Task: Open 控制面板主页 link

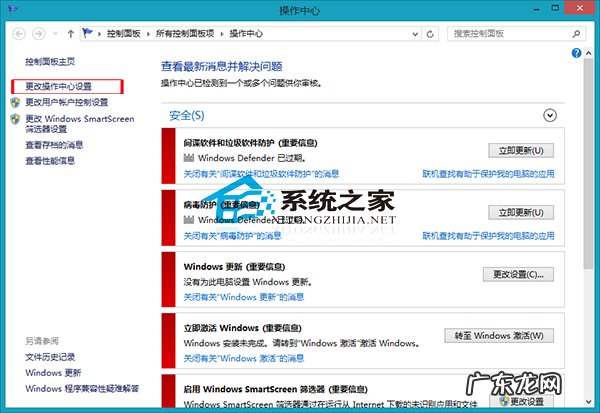Action: [50, 62]
